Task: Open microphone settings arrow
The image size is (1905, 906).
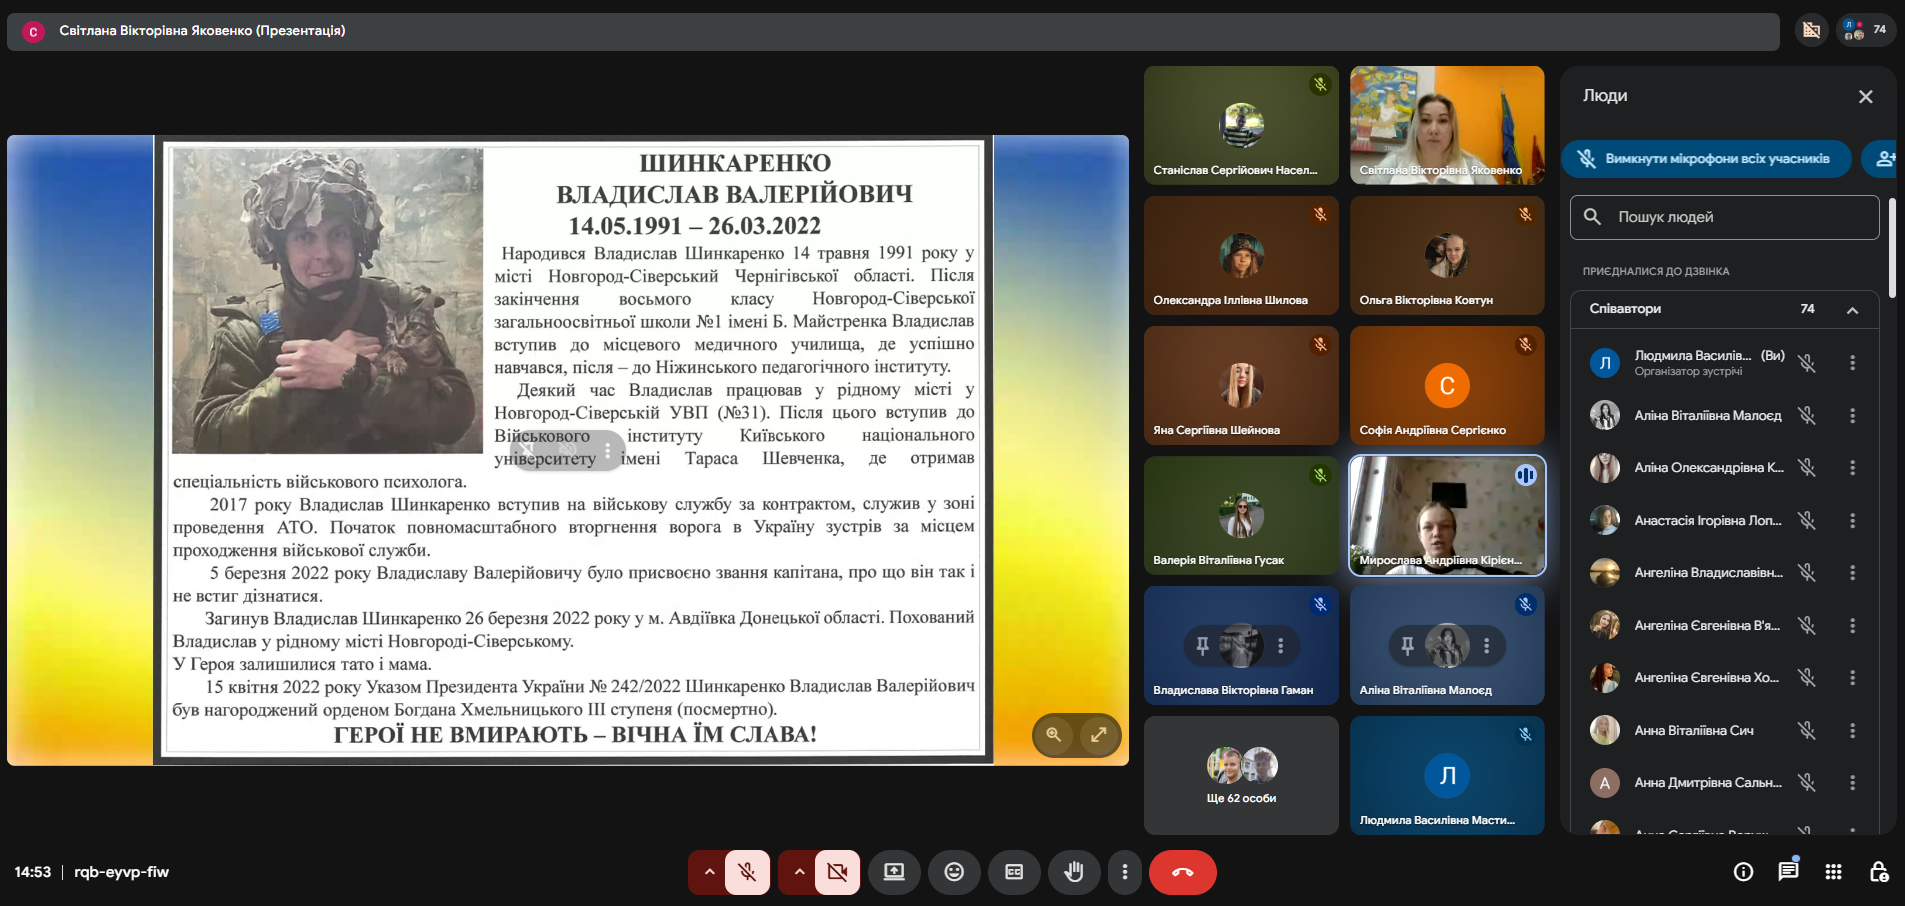Action: (709, 872)
